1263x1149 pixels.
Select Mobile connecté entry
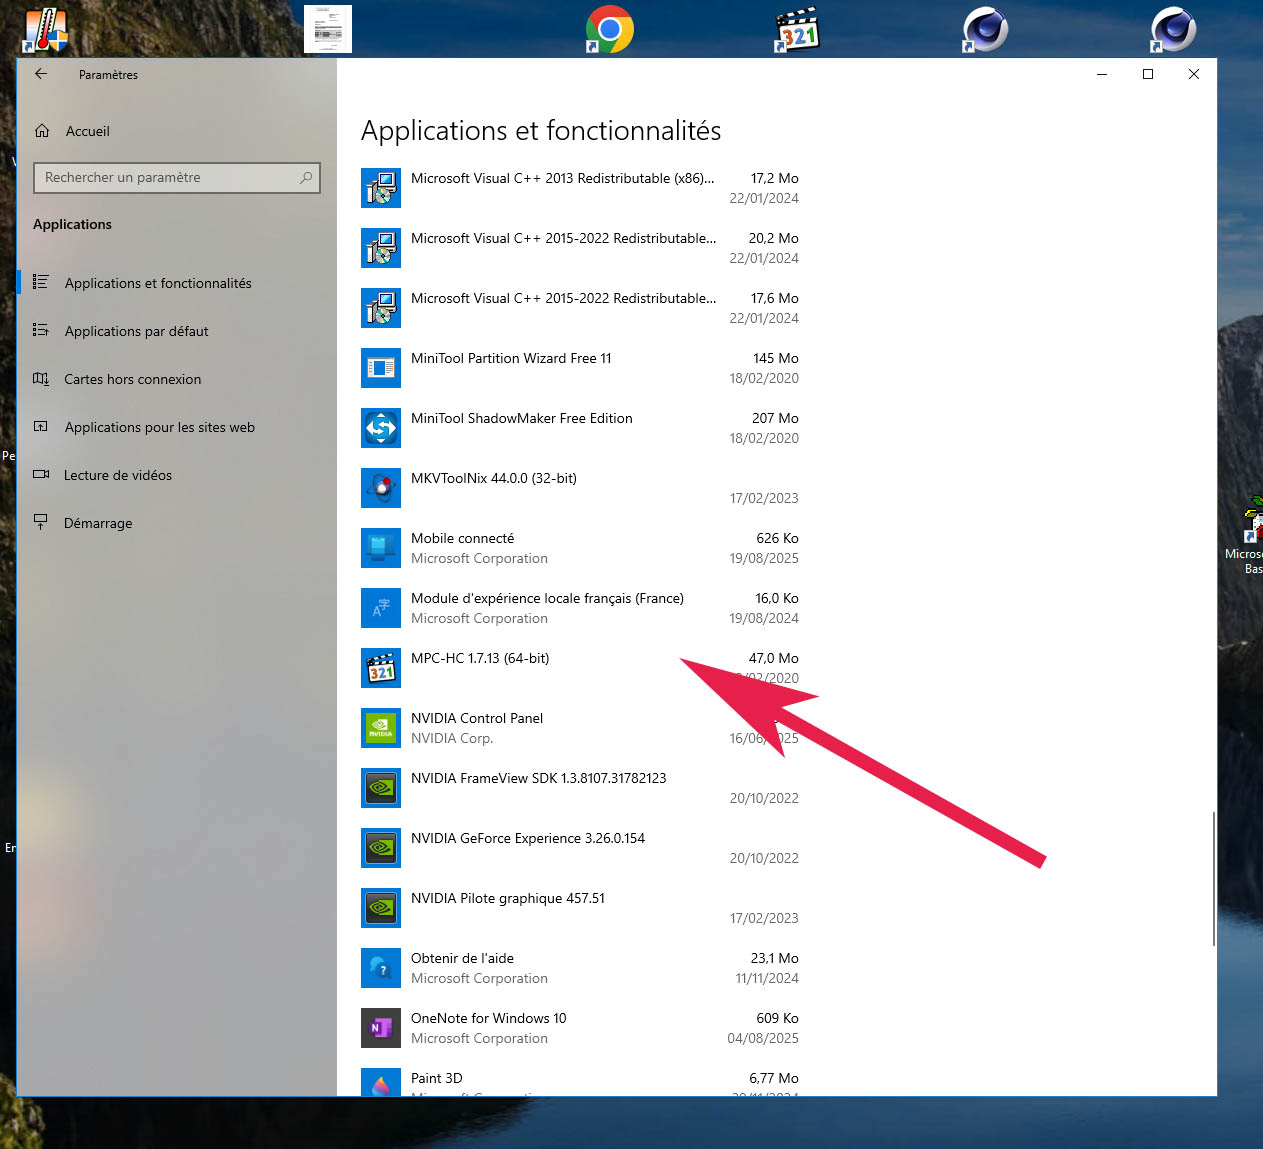coord(580,548)
